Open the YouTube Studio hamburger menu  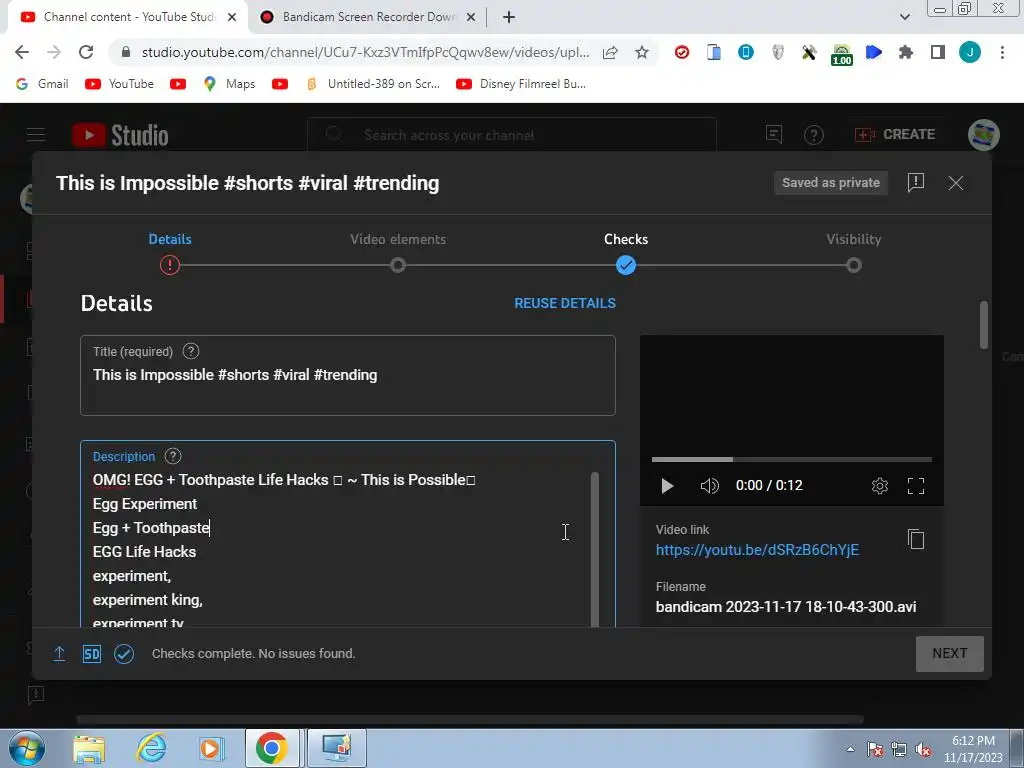(36, 135)
